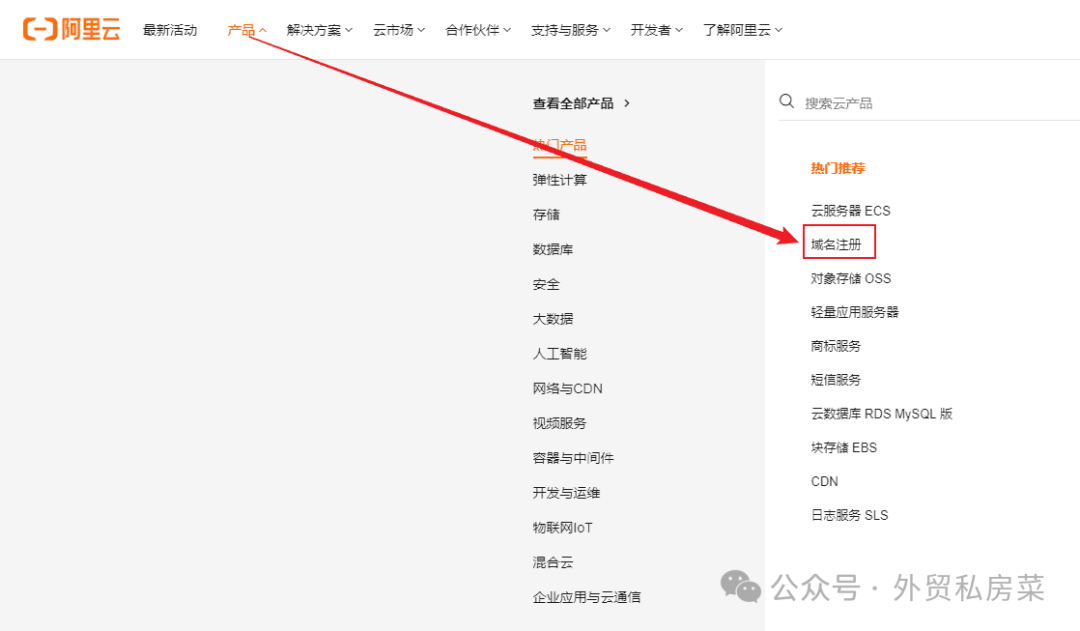The height and width of the screenshot is (631, 1080).
Task: Click the WeChat 公众号 icon
Action: [x=739, y=586]
